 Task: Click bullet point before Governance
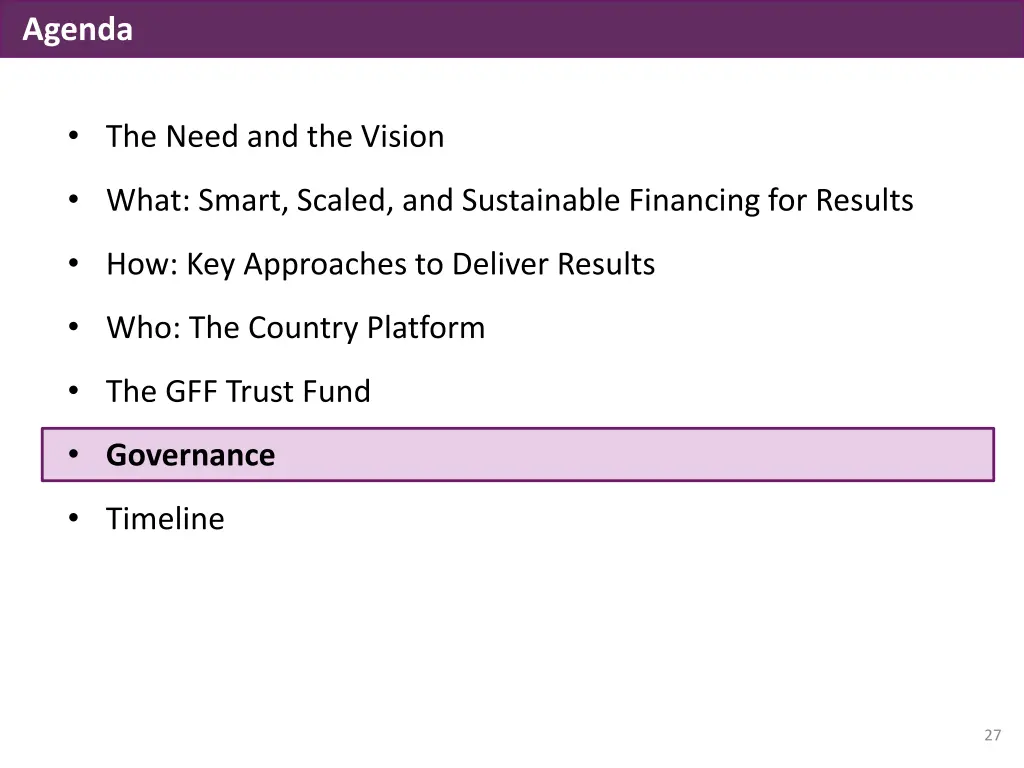coord(74,454)
